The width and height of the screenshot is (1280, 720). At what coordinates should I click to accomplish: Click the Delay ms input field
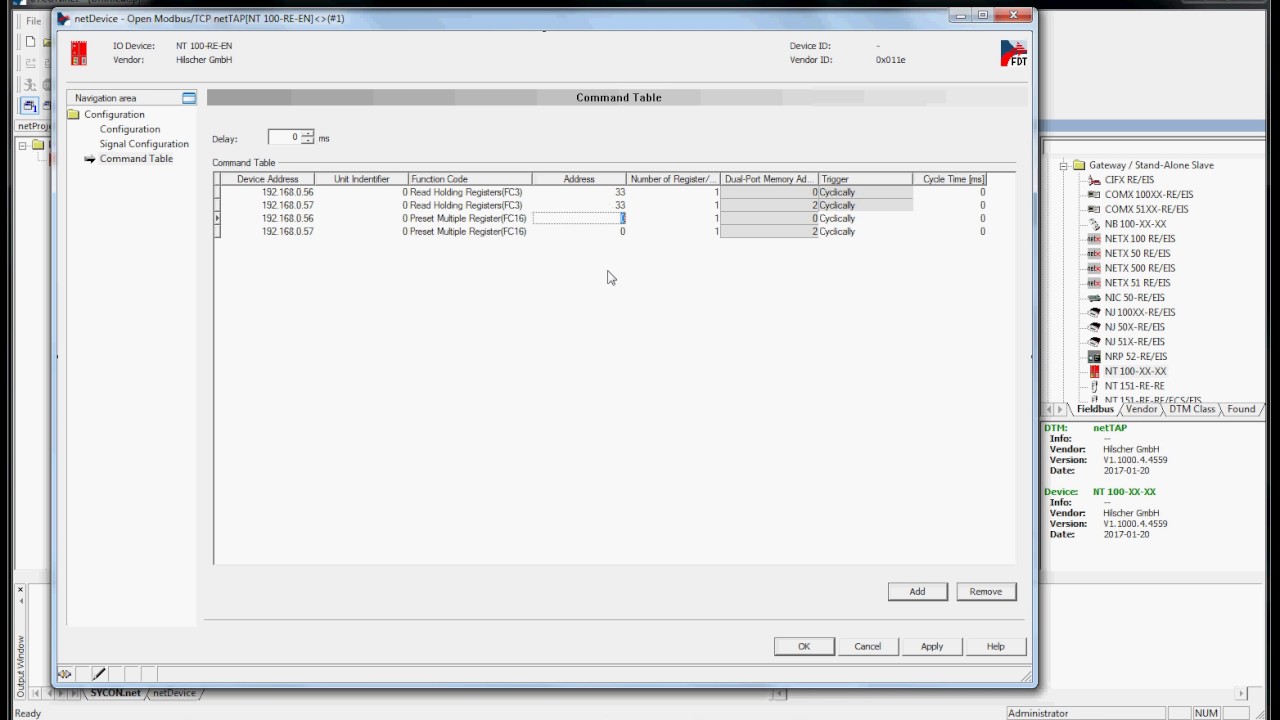pos(284,137)
